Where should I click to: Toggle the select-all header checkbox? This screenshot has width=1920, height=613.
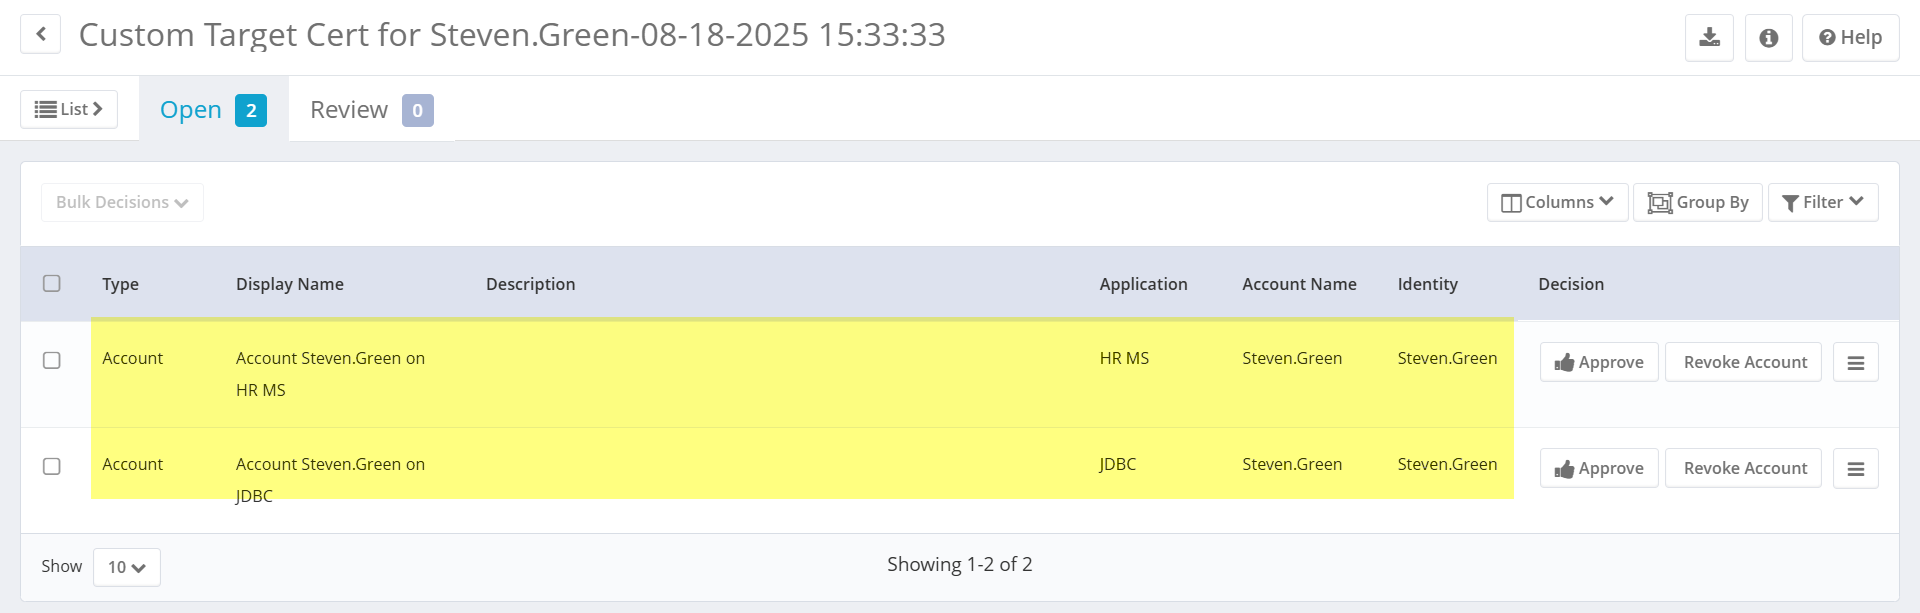(x=52, y=284)
